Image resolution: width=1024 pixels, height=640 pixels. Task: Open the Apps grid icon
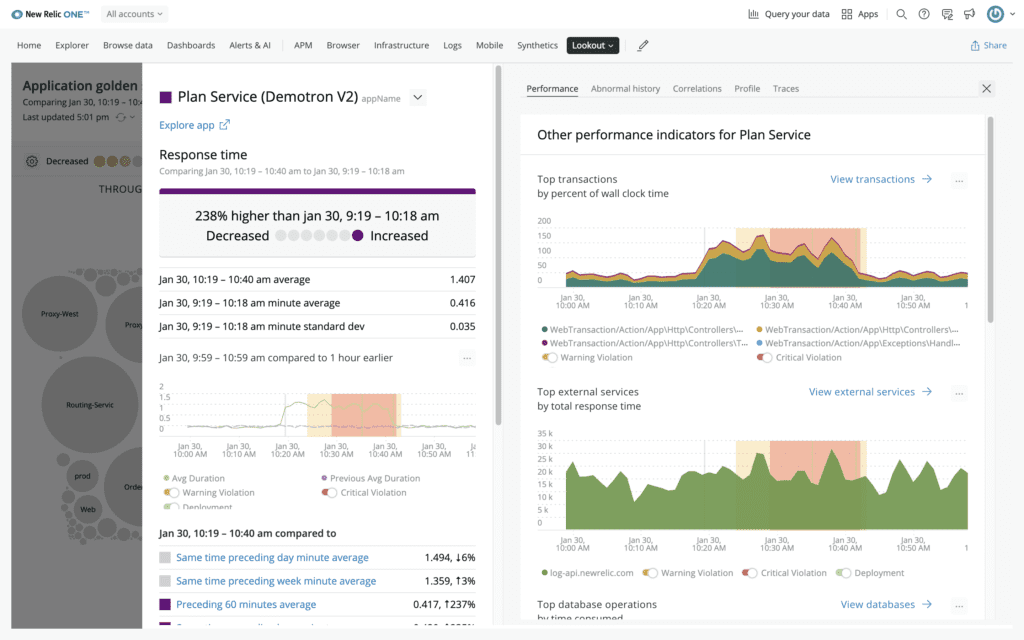click(847, 14)
